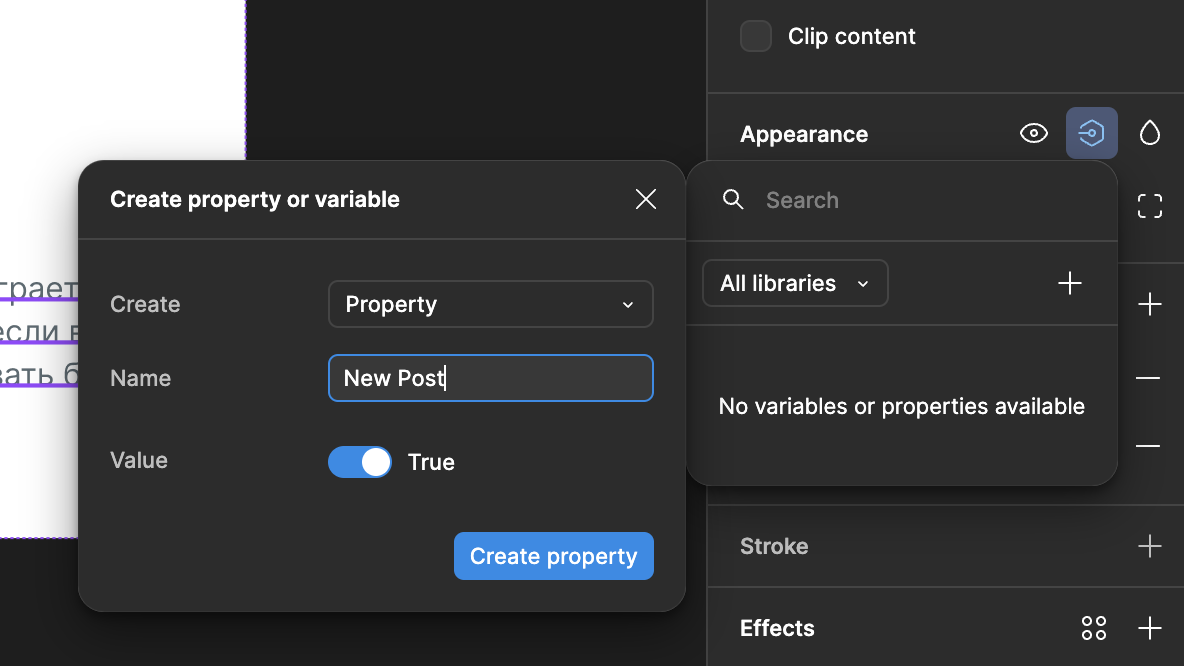Click the Create property button
The width and height of the screenshot is (1184, 666).
coord(553,556)
